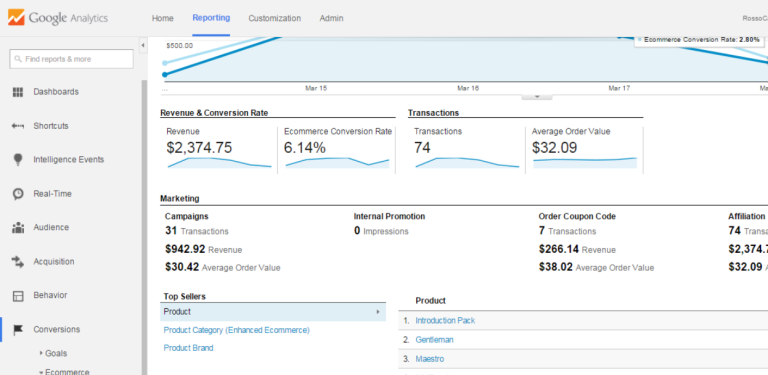Select Product Category (Enhanced Ecommerce) link
This screenshot has width=768, height=375.
[x=237, y=330]
